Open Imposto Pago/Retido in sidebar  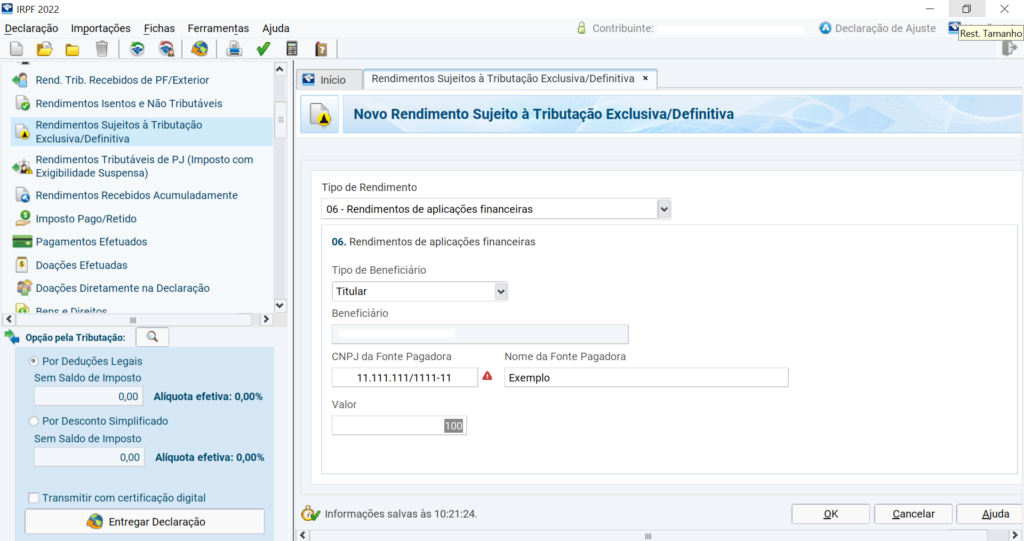coord(86,219)
